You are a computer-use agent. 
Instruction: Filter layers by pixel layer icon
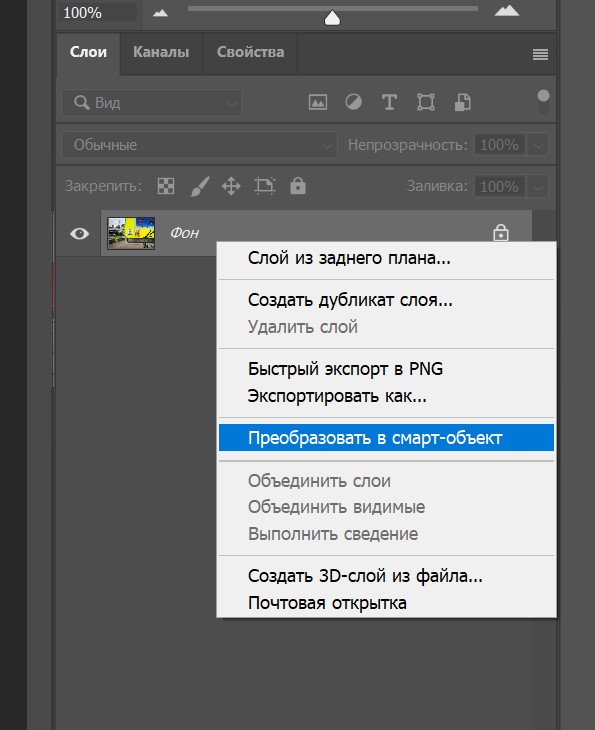[x=318, y=102]
